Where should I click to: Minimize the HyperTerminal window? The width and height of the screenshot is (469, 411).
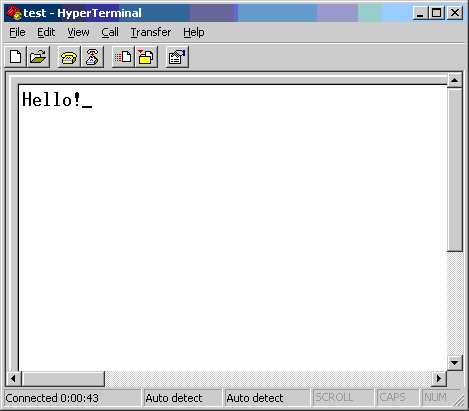(x=420, y=13)
